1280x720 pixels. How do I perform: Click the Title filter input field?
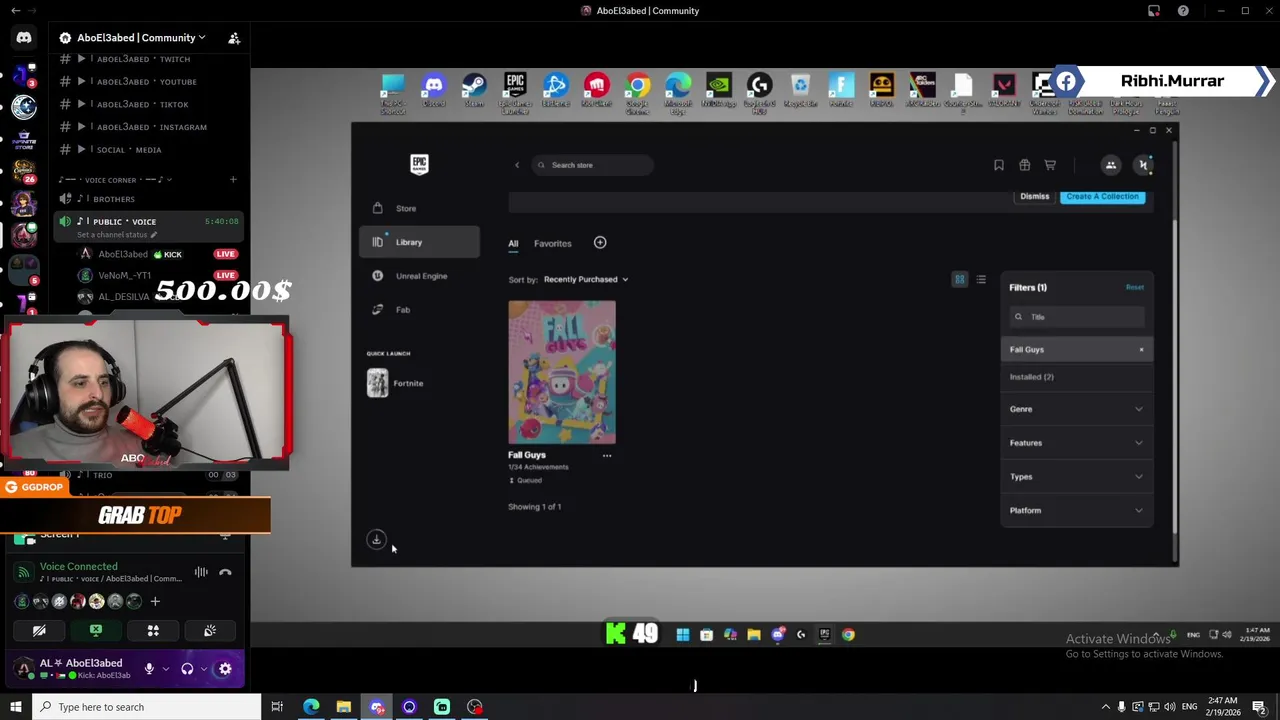point(1077,317)
